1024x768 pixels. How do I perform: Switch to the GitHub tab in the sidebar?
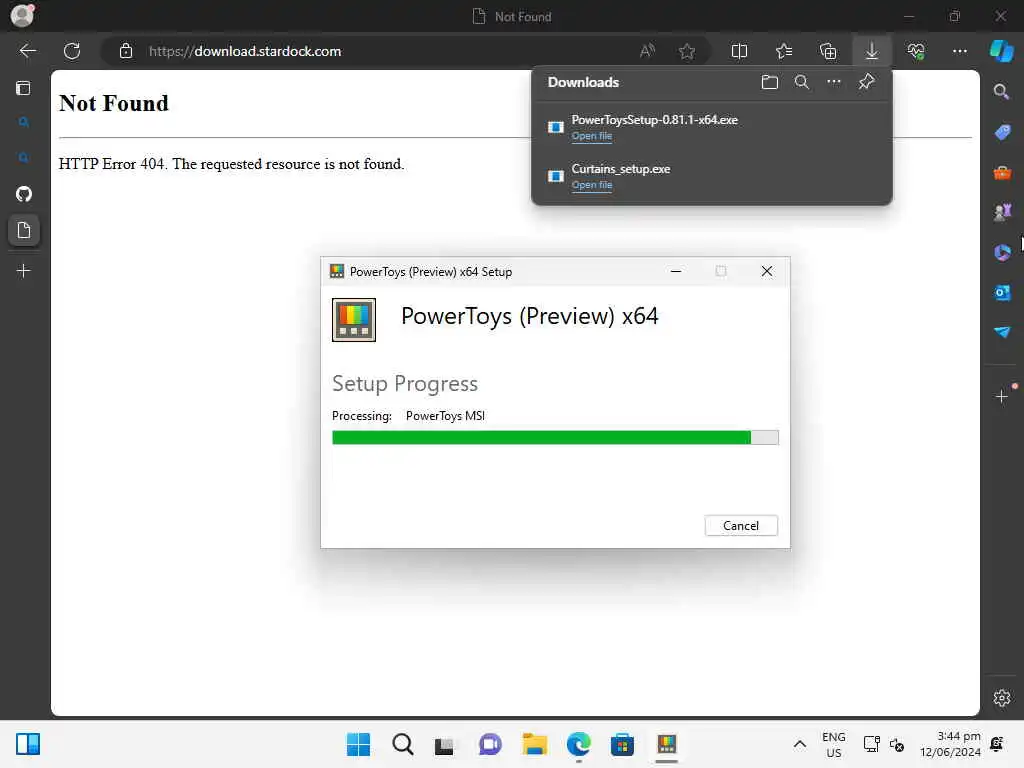point(24,194)
